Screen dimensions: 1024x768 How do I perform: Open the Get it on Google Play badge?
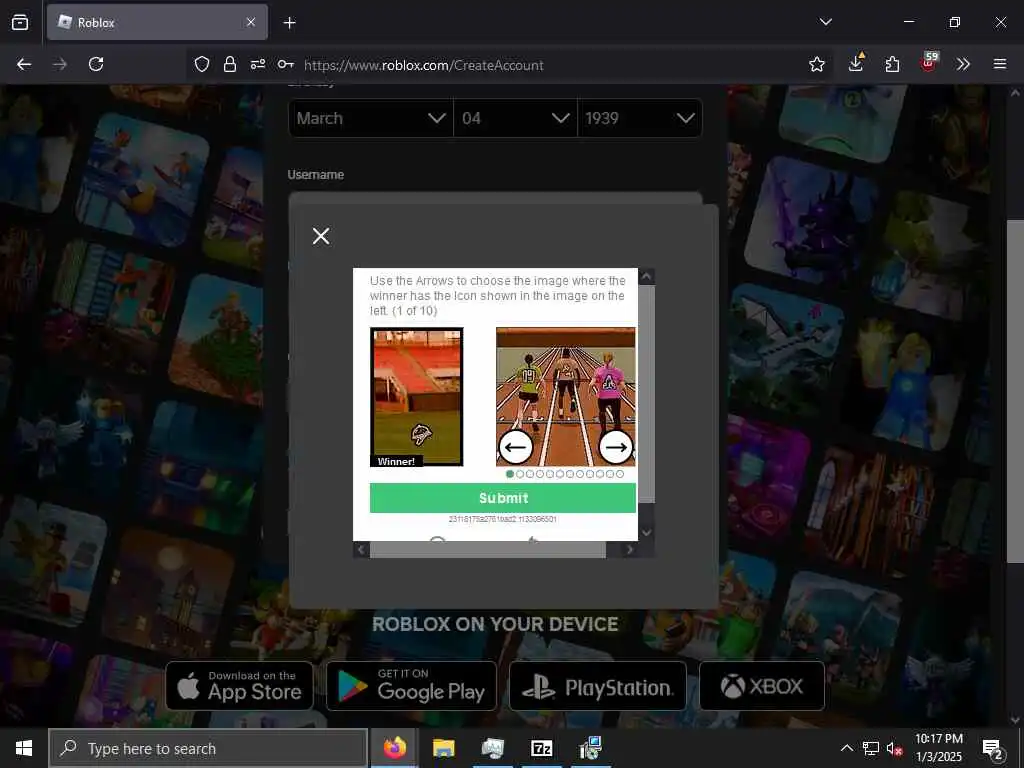click(411, 686)
